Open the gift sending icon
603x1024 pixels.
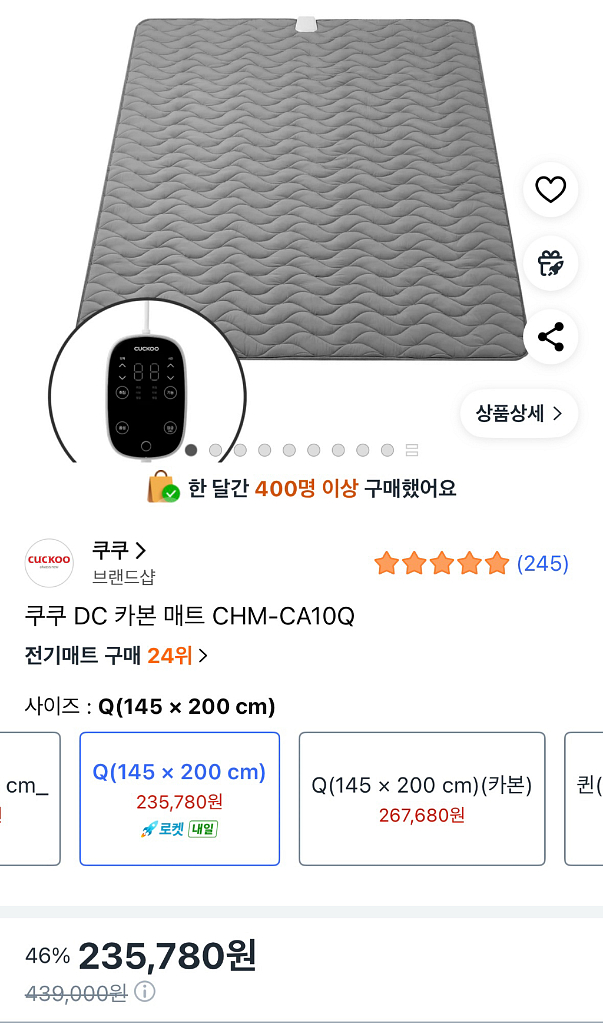pos(551,264)
